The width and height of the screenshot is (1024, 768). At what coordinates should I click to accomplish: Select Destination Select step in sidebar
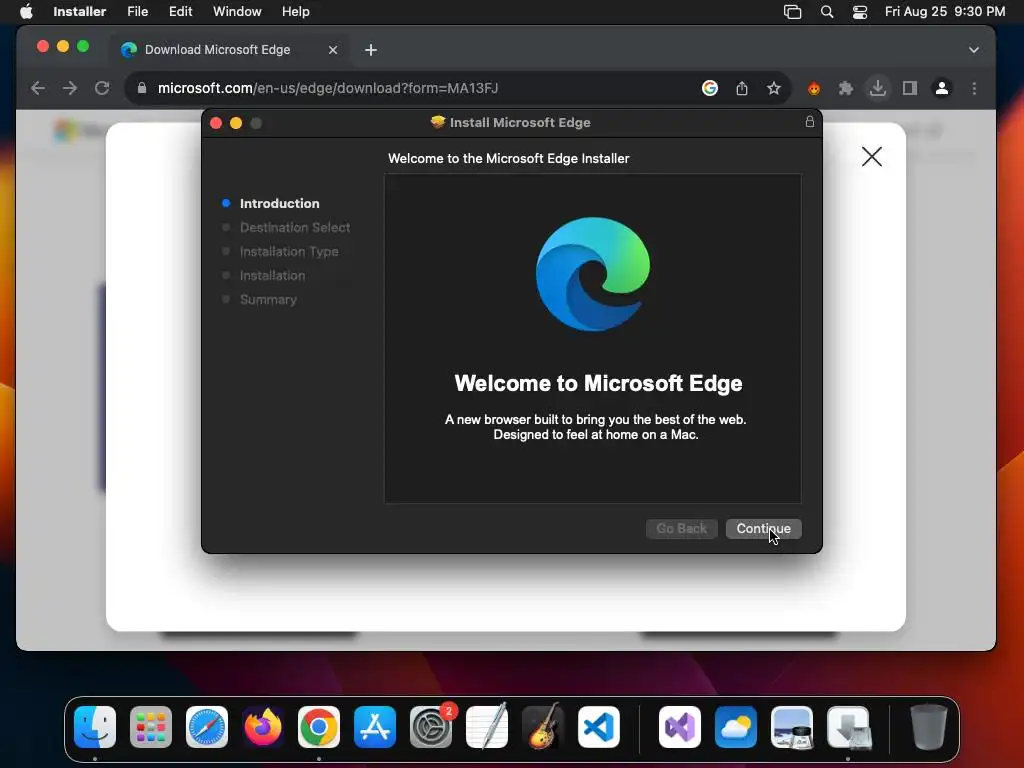click(x=295, y=227)
